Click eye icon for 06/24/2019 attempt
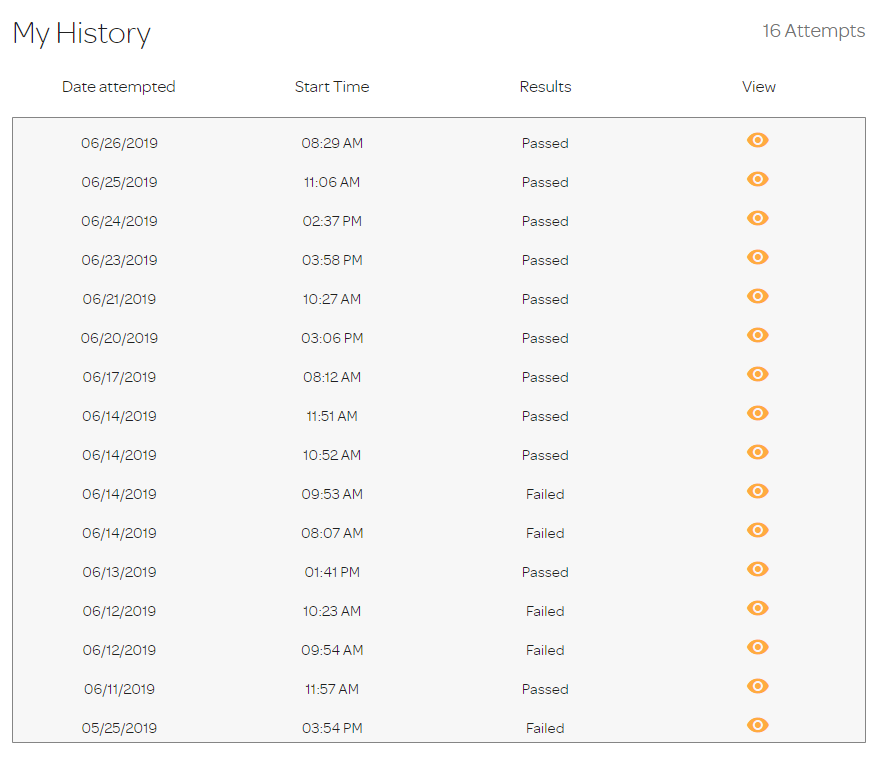The height and width of the screenshot is (758, 878). (758, 218)
